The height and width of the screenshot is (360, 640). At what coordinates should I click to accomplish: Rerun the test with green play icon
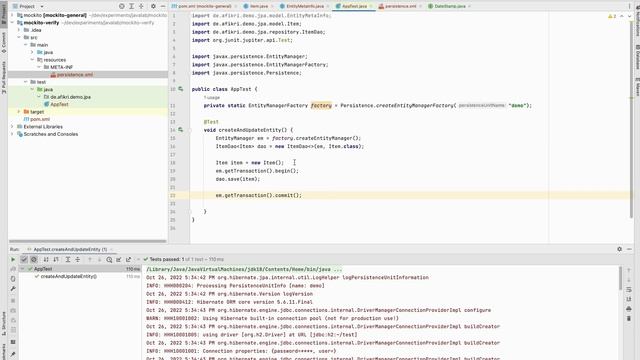[x=13, y=260]
